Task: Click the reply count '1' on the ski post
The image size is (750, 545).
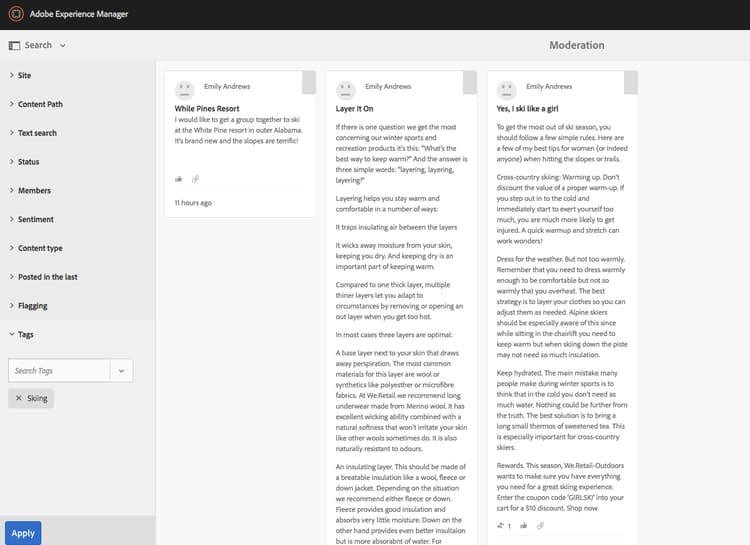Action: 509,526
